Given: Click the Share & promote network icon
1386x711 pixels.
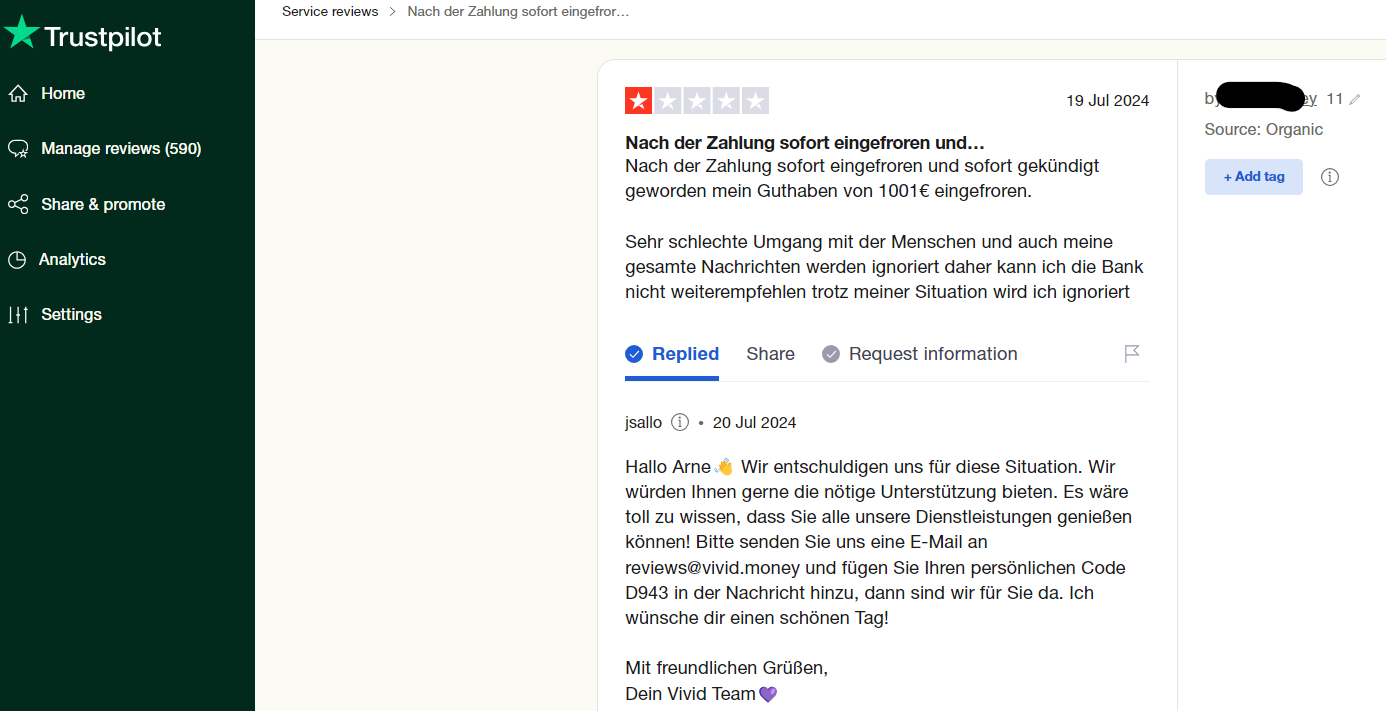Looking at the screenshot, I should click(x=18, y=205).
